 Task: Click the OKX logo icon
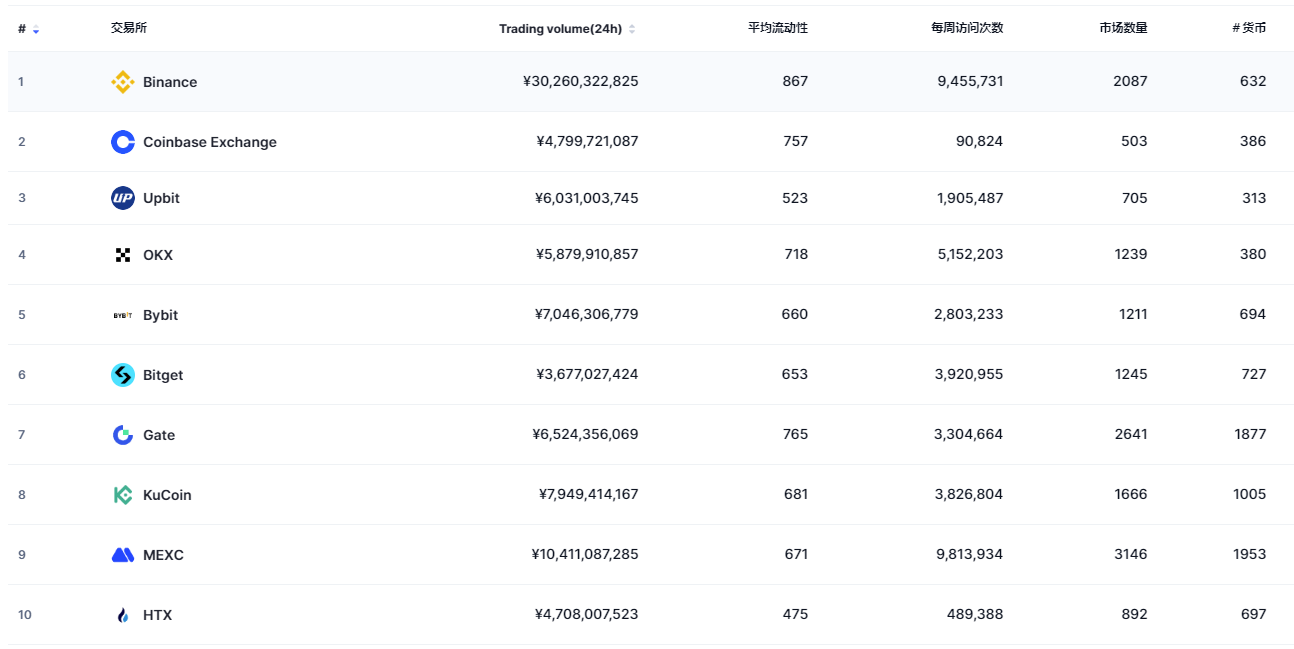click(123, 255)
